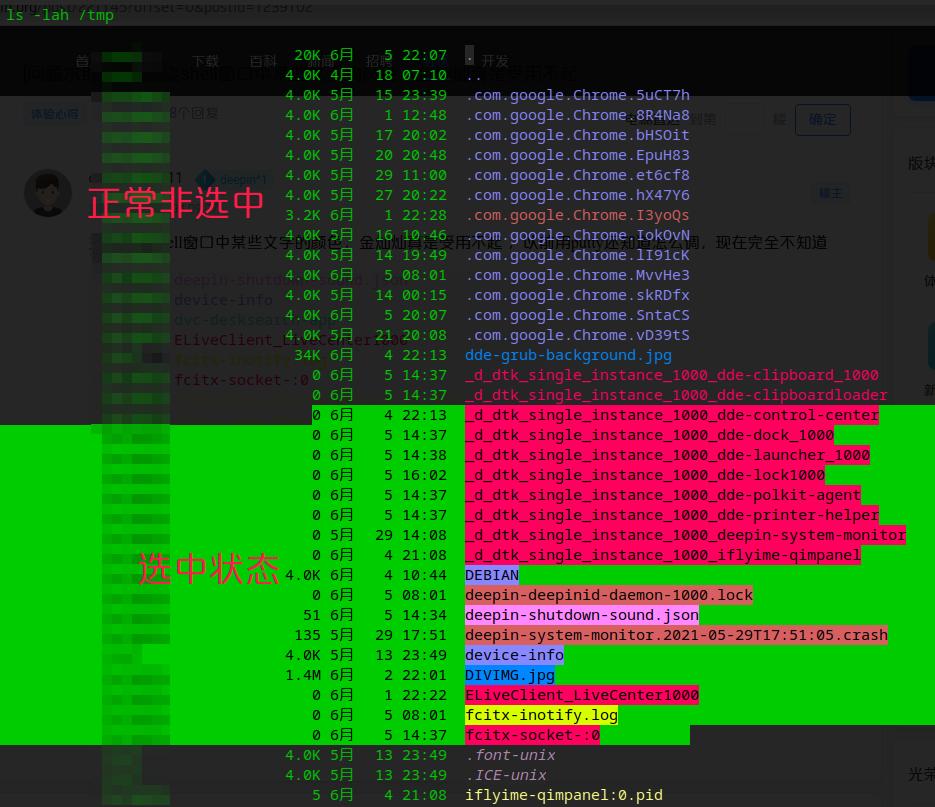Select .com.google.Chrome.5uCT7h entry
Image resolution: width=935 pixels, height=807 pixels.
coord(577,95)
